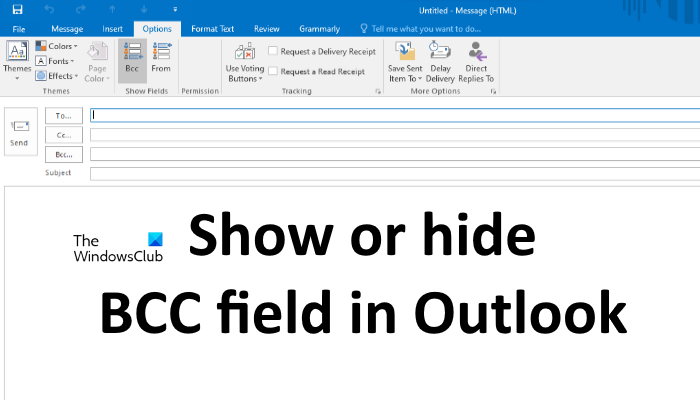The height and width of the screenshot is (400, 700).
Task: Click the To... address book button
Action: (64, 115)
